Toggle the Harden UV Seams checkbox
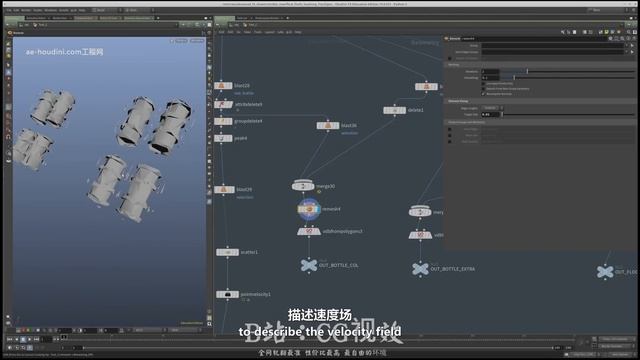Screen dimensions: 640x360 [450, 58]
